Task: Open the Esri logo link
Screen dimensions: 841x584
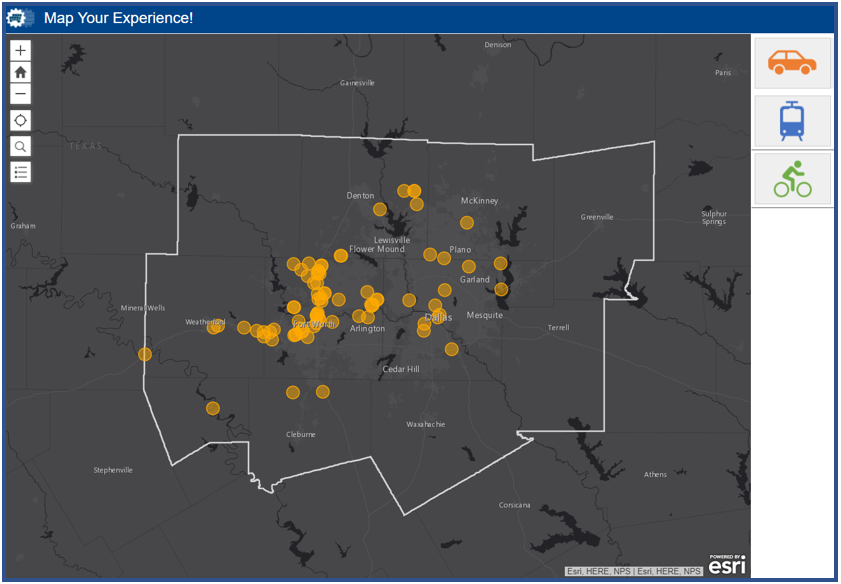Action: 727,566
